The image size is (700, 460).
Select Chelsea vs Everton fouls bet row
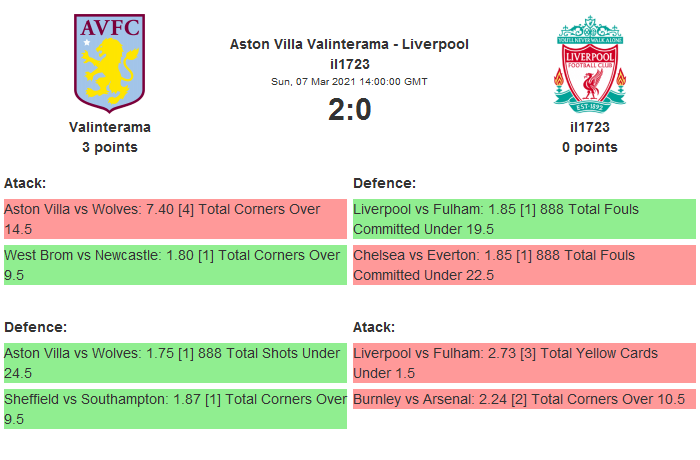(524, 264)
